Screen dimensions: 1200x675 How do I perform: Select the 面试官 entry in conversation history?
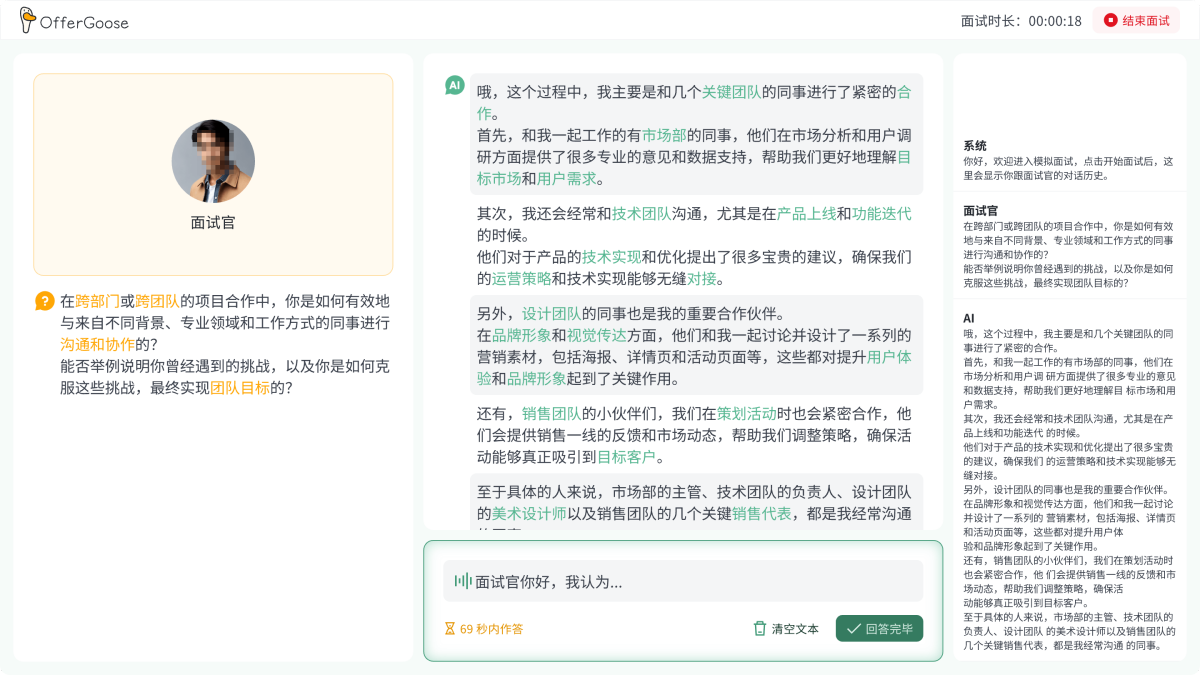[980, 210]
